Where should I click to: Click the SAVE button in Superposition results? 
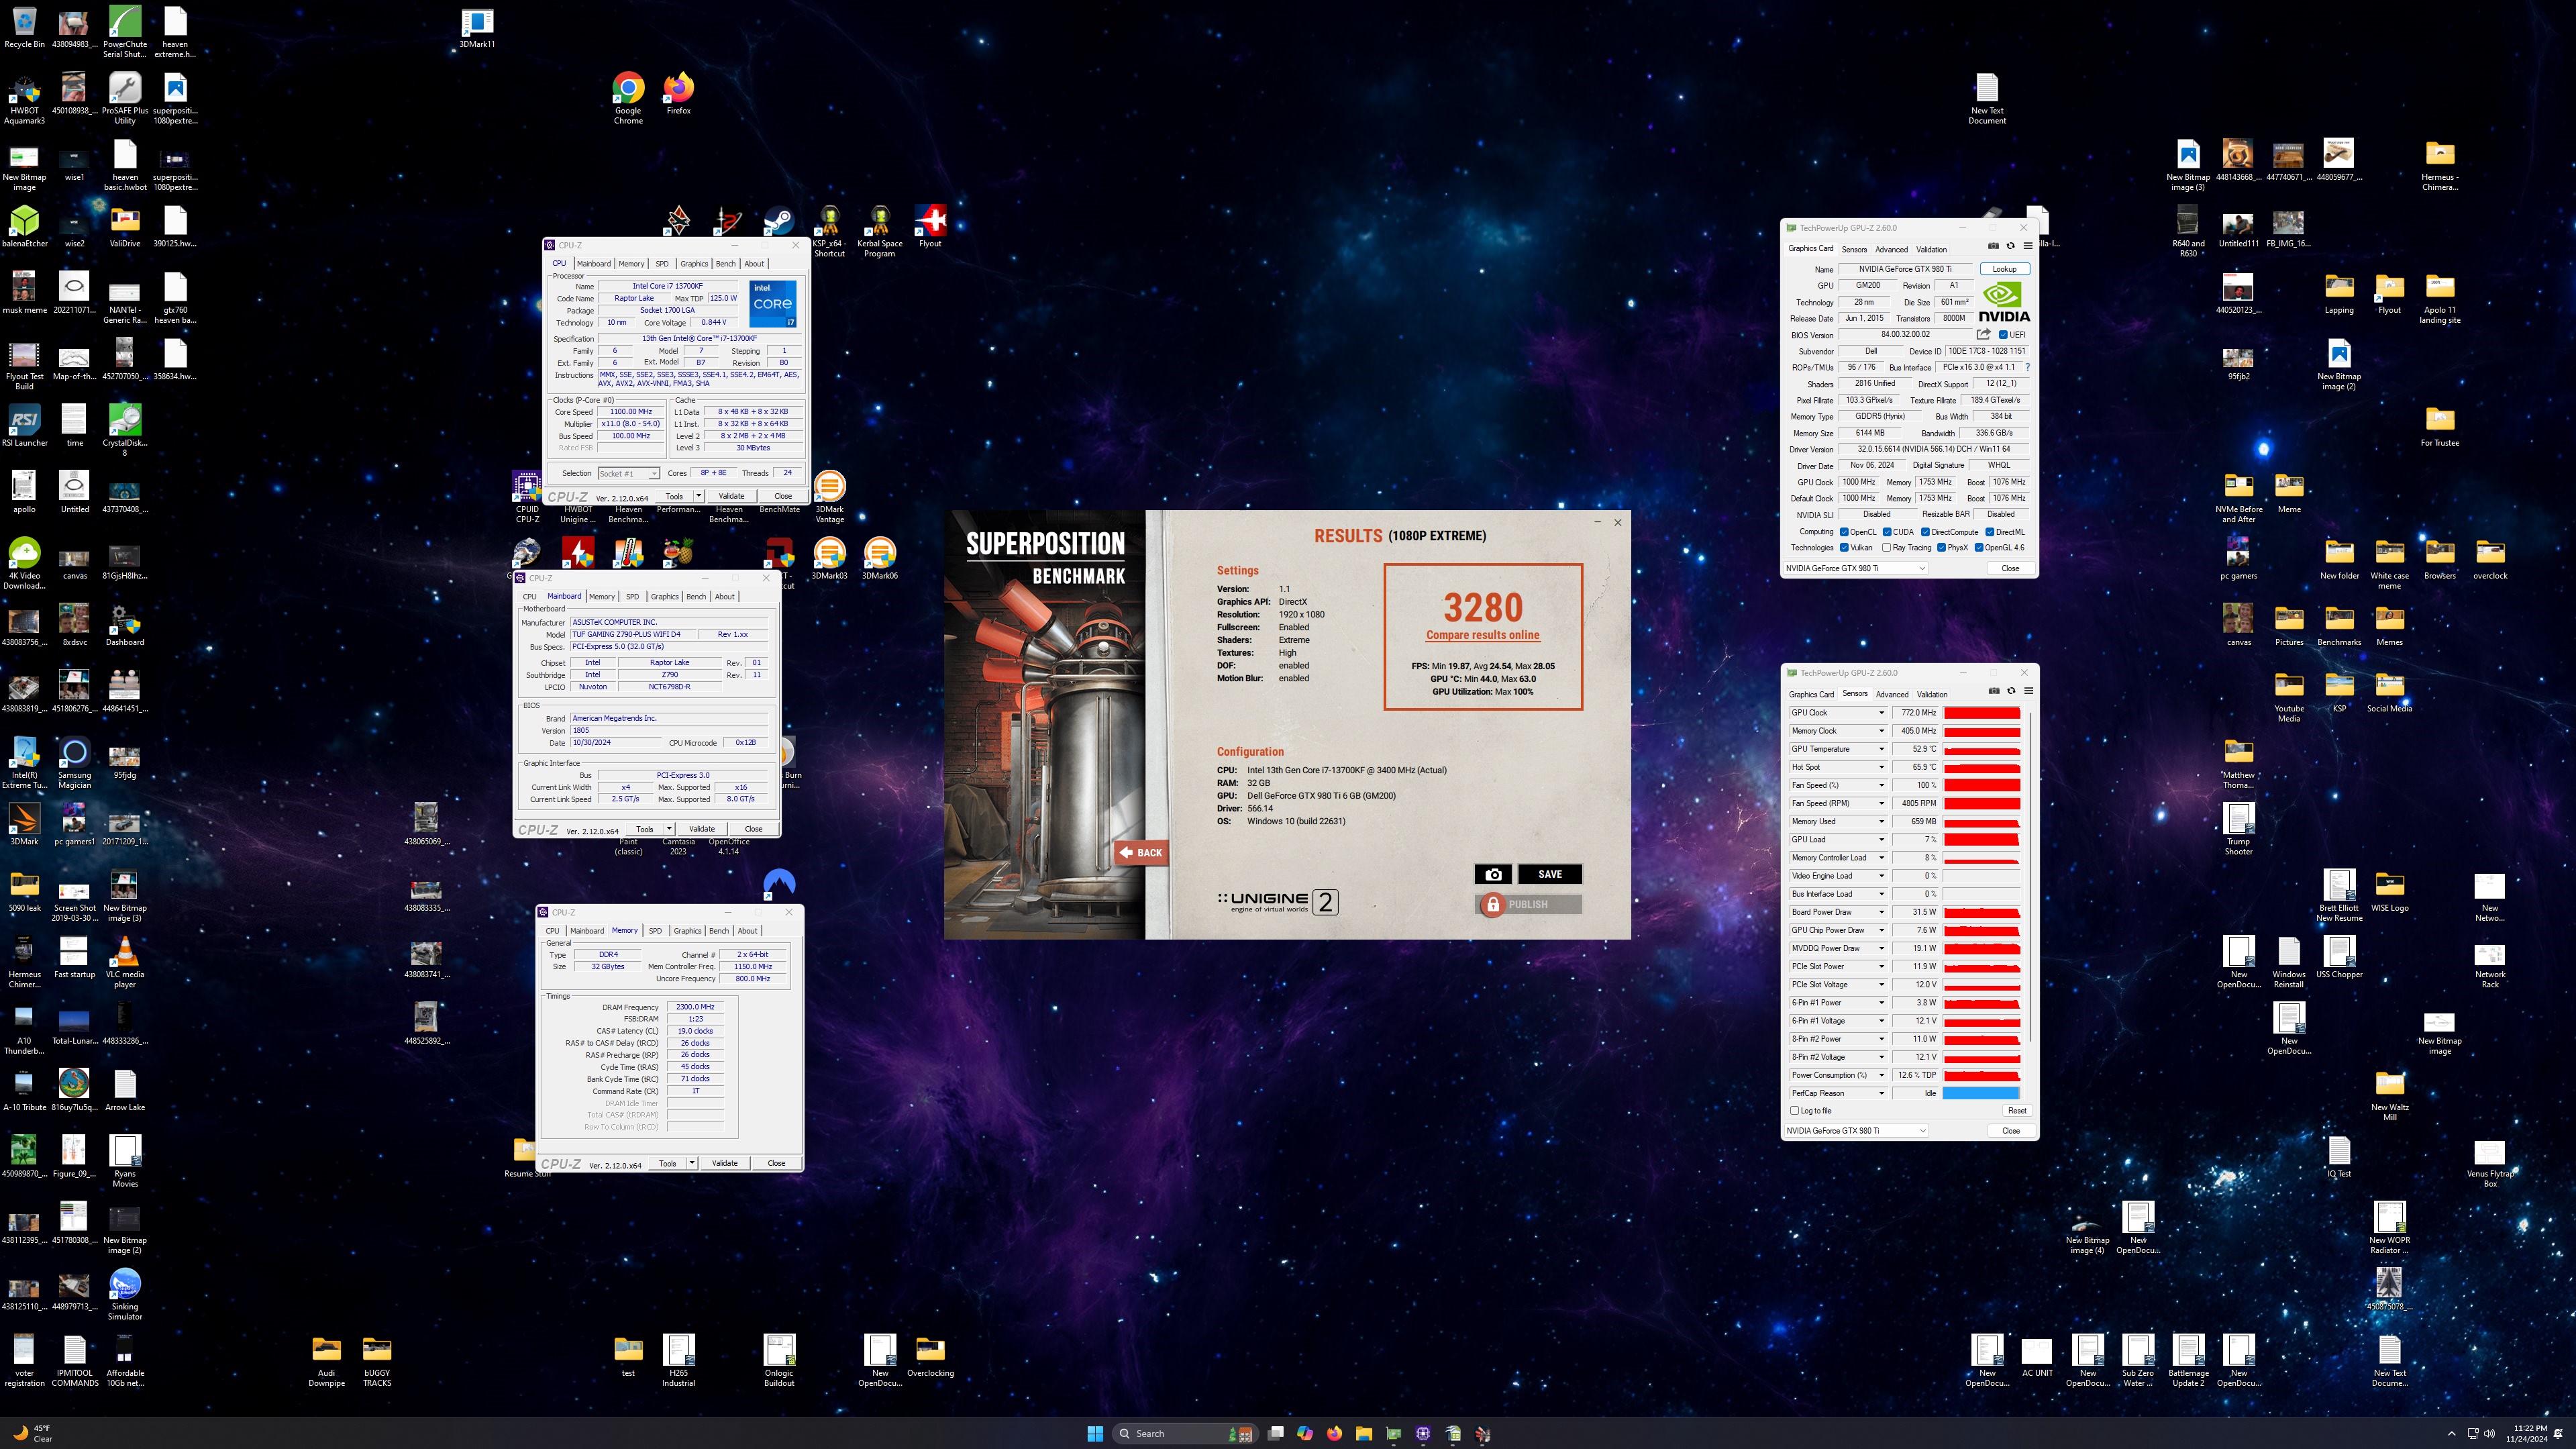(1550, 874)
